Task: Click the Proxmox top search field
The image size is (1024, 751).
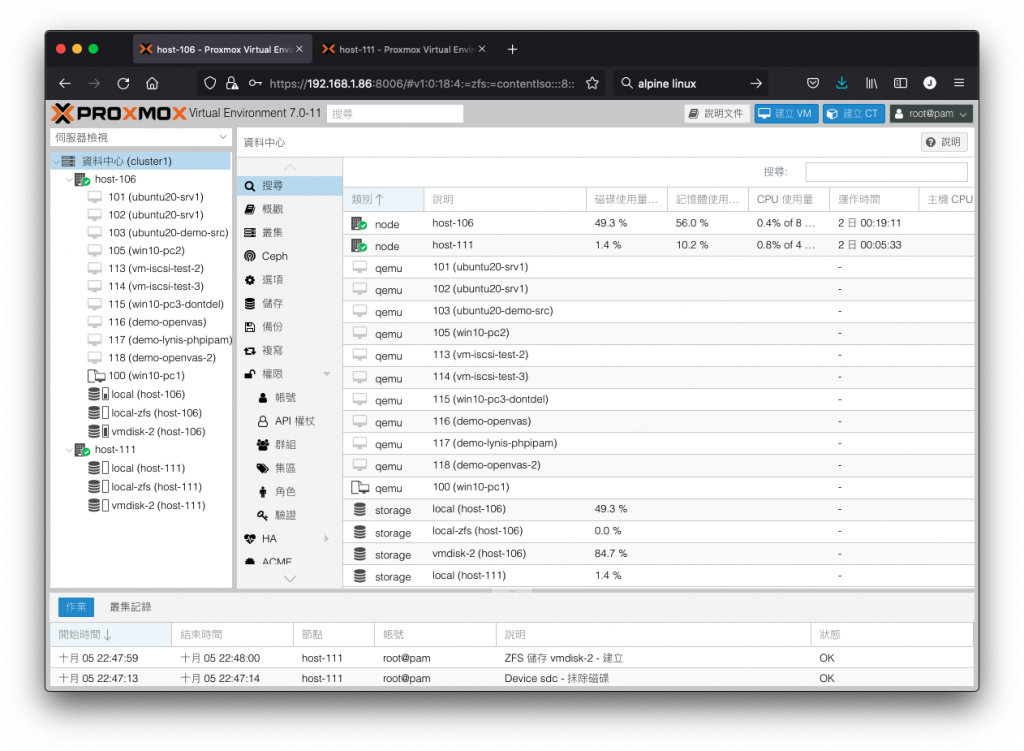Action: 394,114
